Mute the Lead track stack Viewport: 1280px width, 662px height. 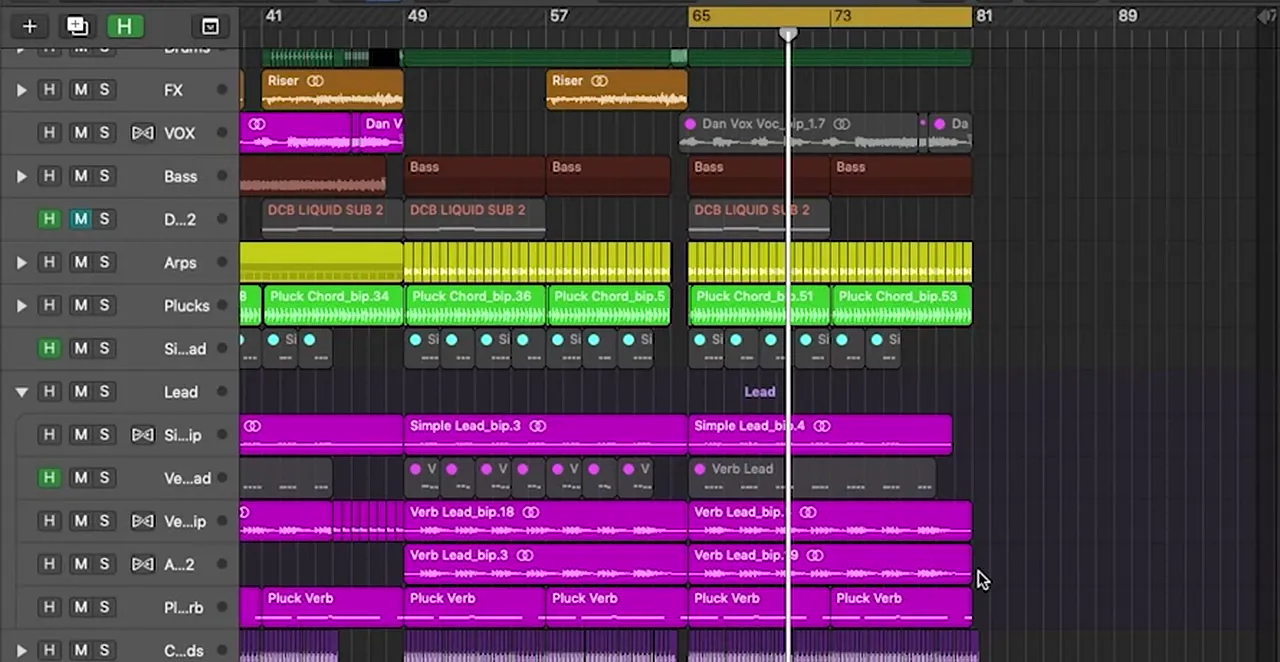(80, 392)
